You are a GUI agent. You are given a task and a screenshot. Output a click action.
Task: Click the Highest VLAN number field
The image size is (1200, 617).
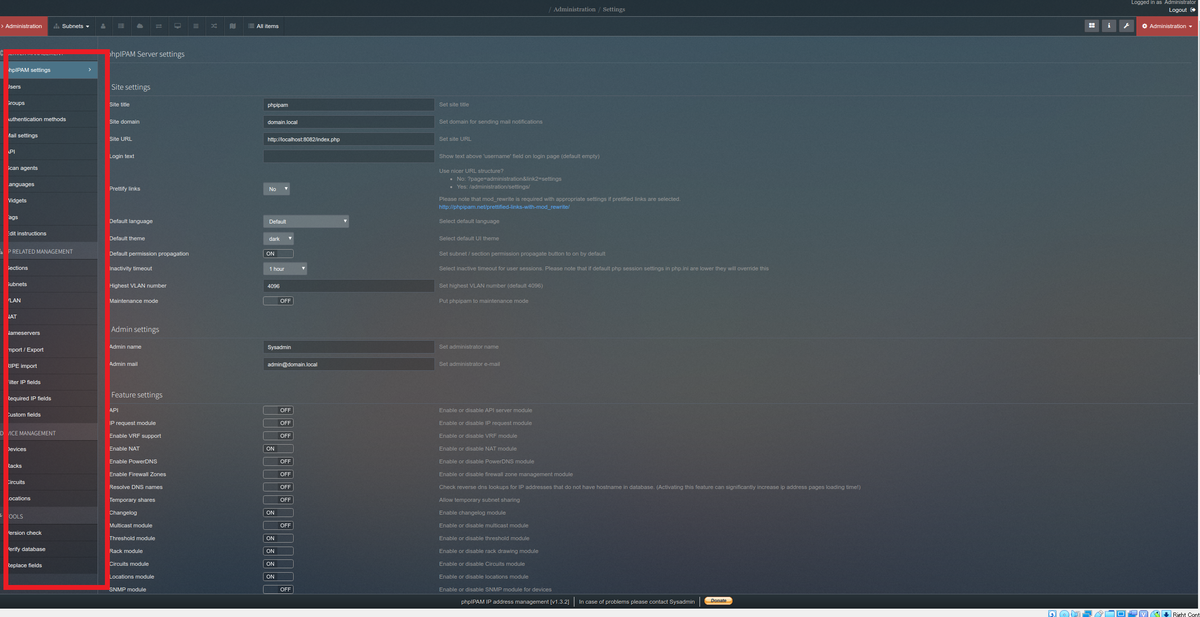click(x=349, y=286)
